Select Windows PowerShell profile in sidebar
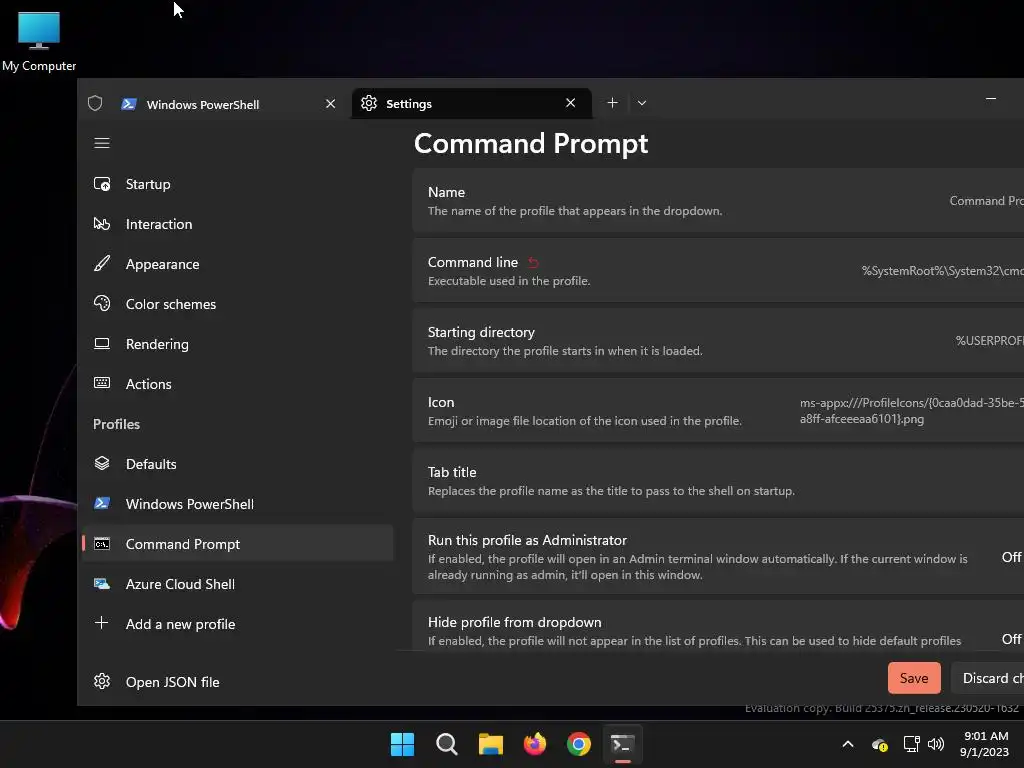 (x=238, y=504)
